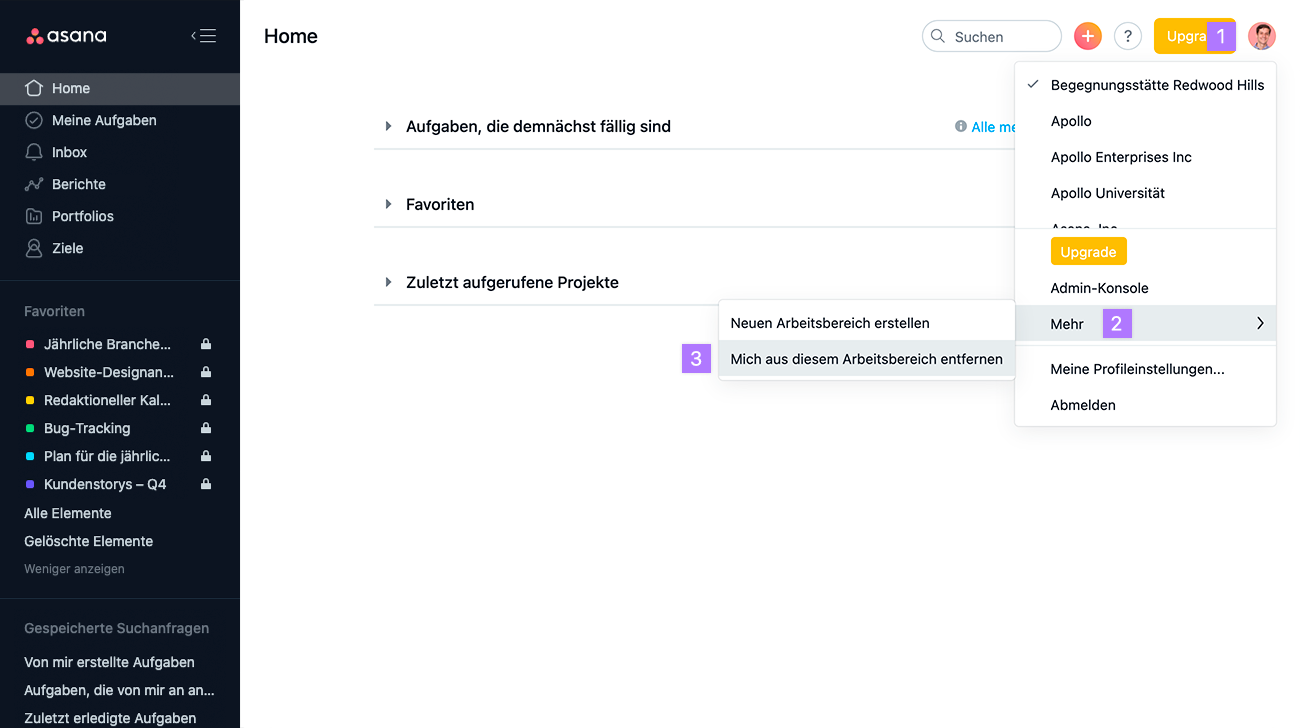This screenshot has height=728, width=1300.
Task: Open the Website-Designan project
Action: [109, 372]
